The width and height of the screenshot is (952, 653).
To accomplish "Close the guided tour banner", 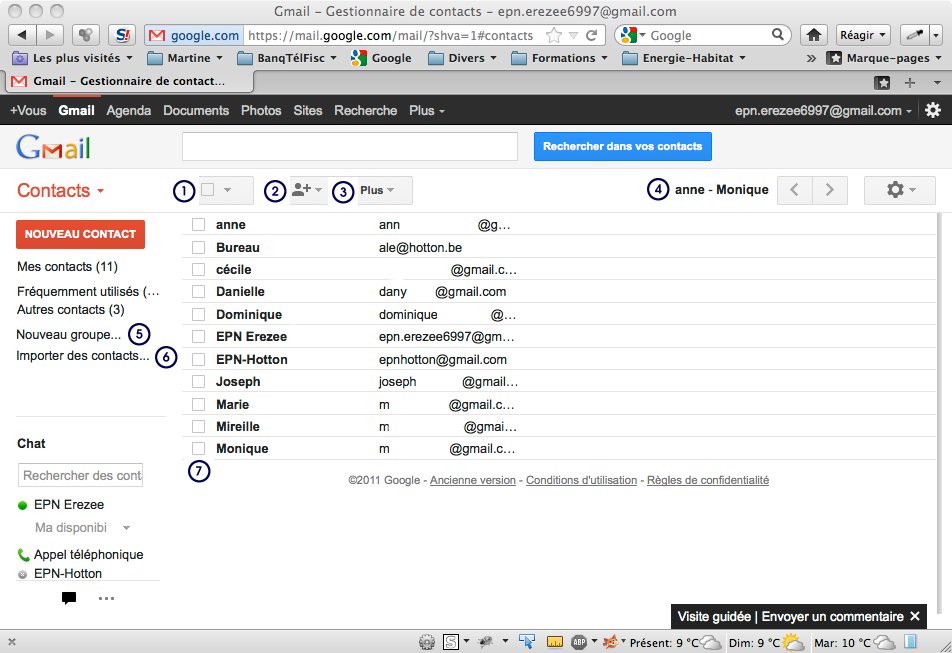I will (x=915, y=617).
